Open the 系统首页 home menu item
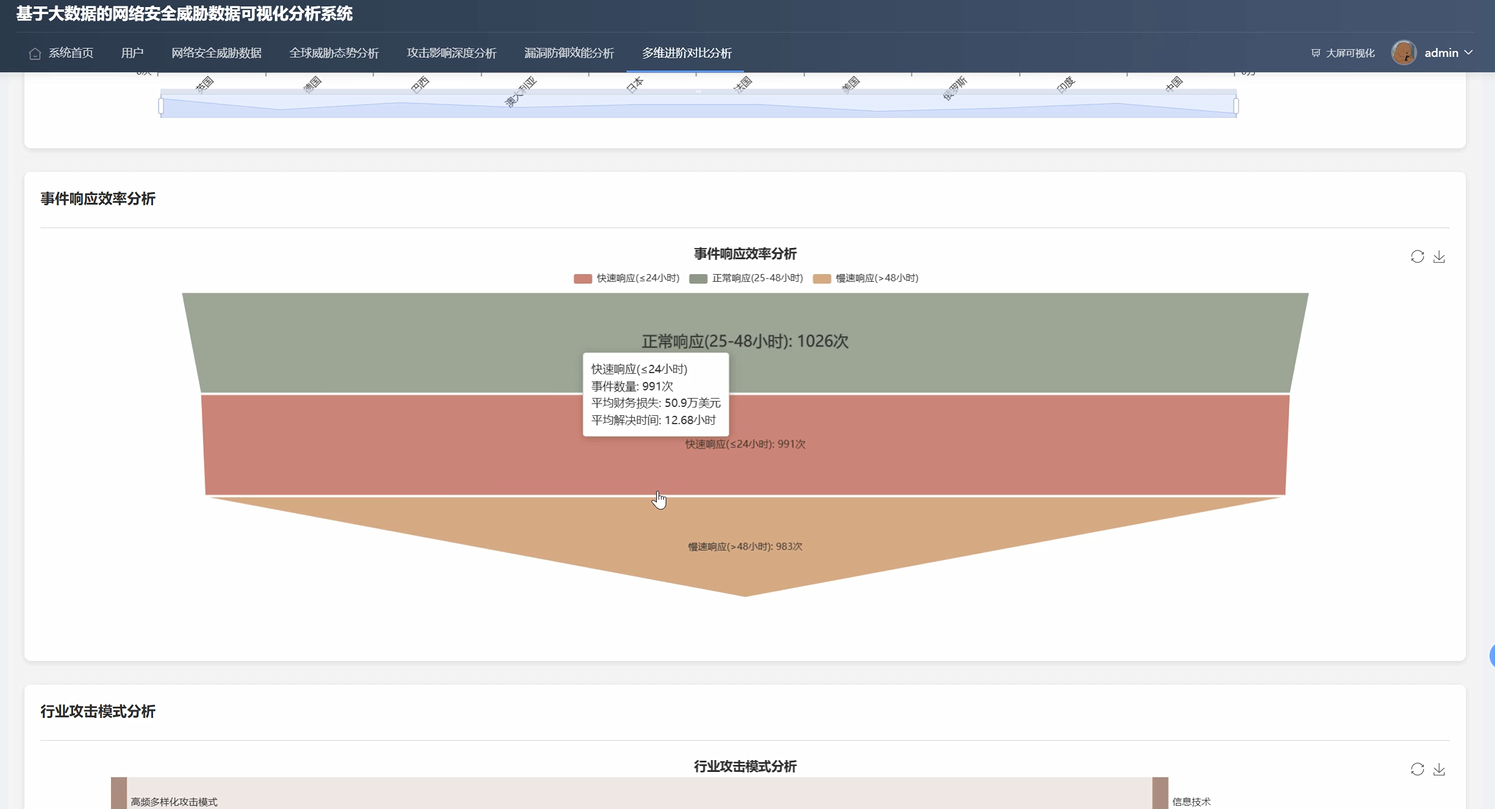The height and width of the screenshot is (809, 1495). (x=61, y=53)
